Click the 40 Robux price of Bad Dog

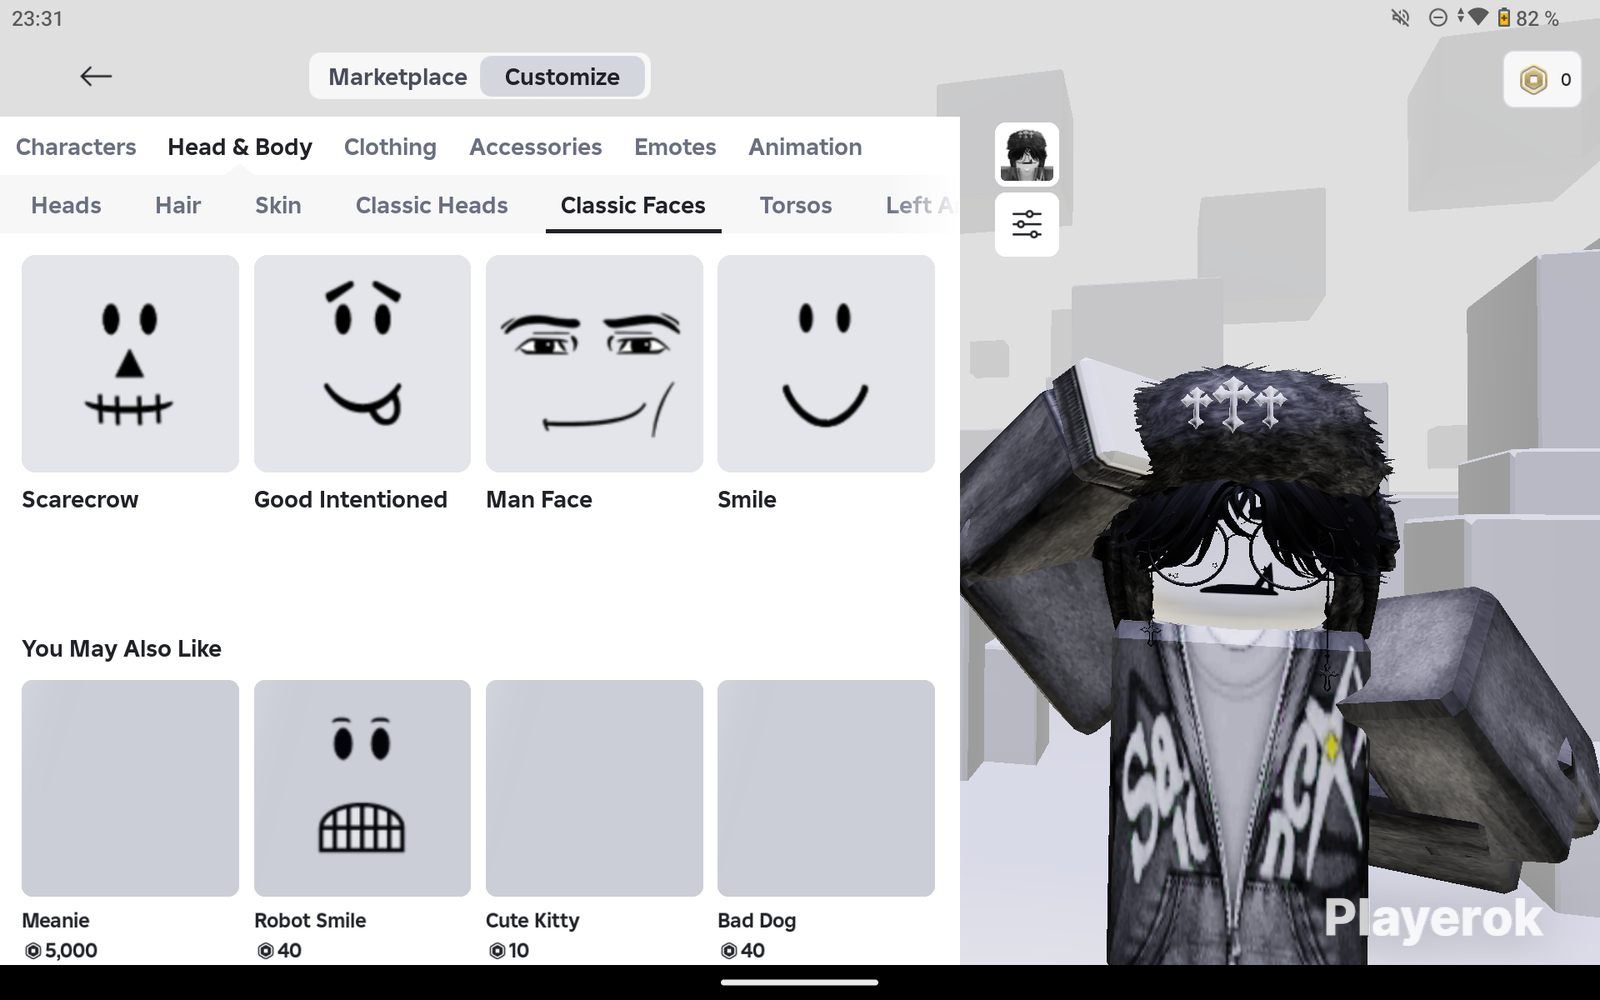coord(743,950)
